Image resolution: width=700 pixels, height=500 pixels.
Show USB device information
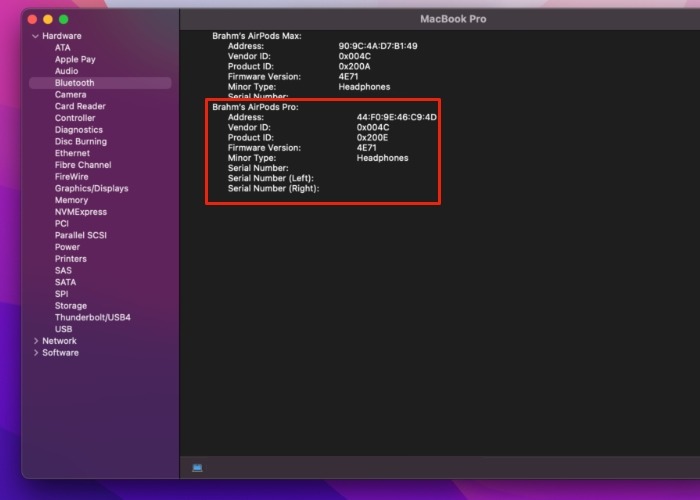[x=63, y=329]
